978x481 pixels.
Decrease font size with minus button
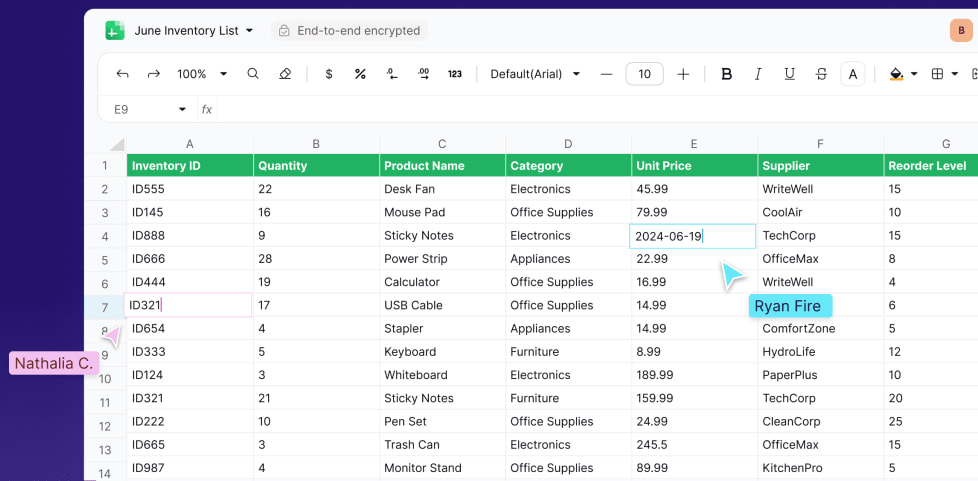pyautogui.click(x=606, y=74)
